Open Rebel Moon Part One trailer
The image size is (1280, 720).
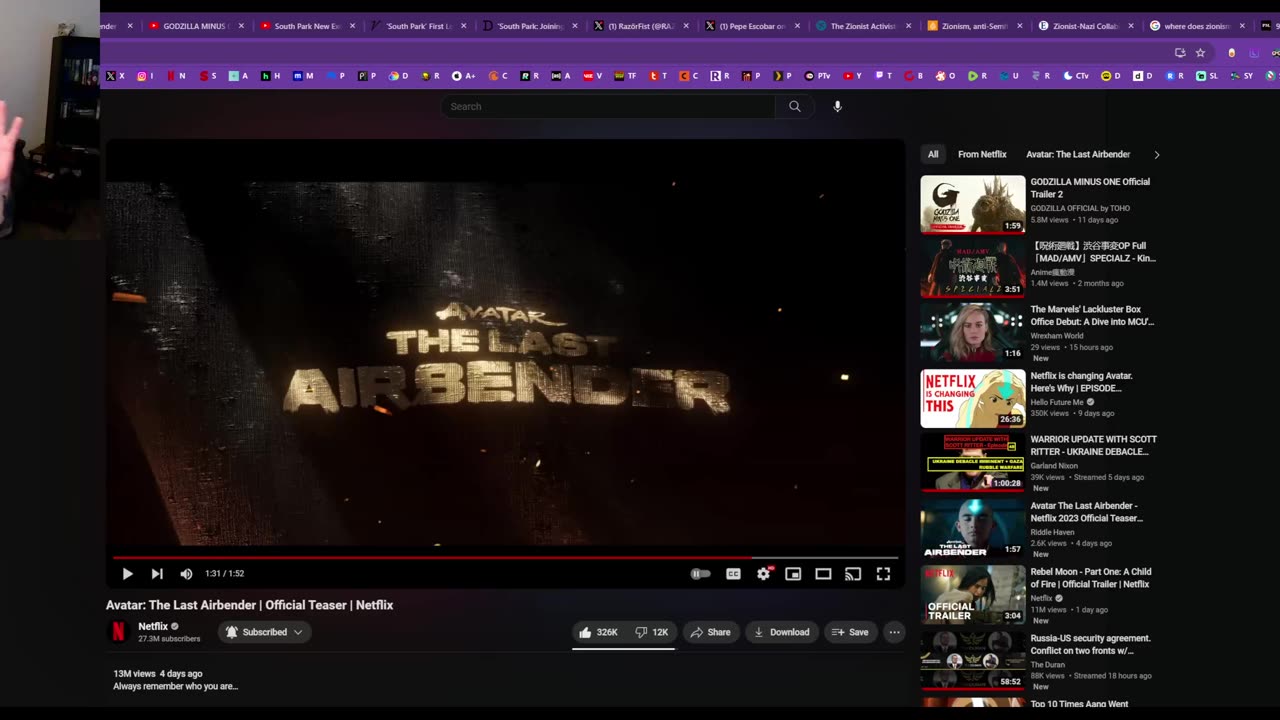click(1091, 578)
